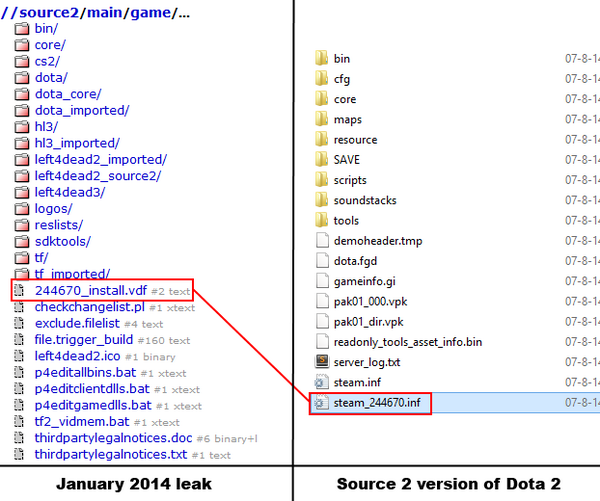600x501 pixels.
Task: Open the main path breadcrumb link
Action: pos(106,13)
